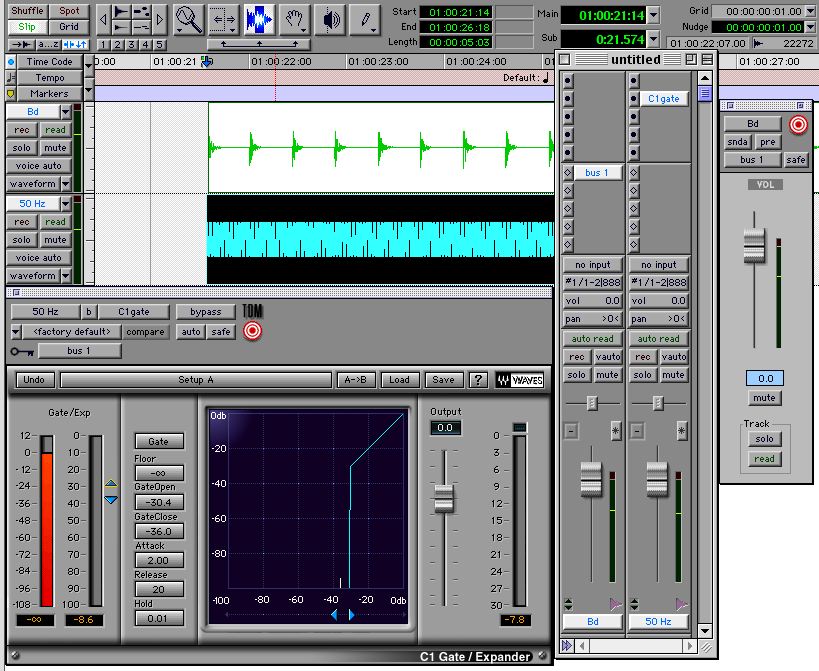Select the Zoomer magnifying glass tool
The height and width of the screenshot is (671, 819).
pos(188,18)
